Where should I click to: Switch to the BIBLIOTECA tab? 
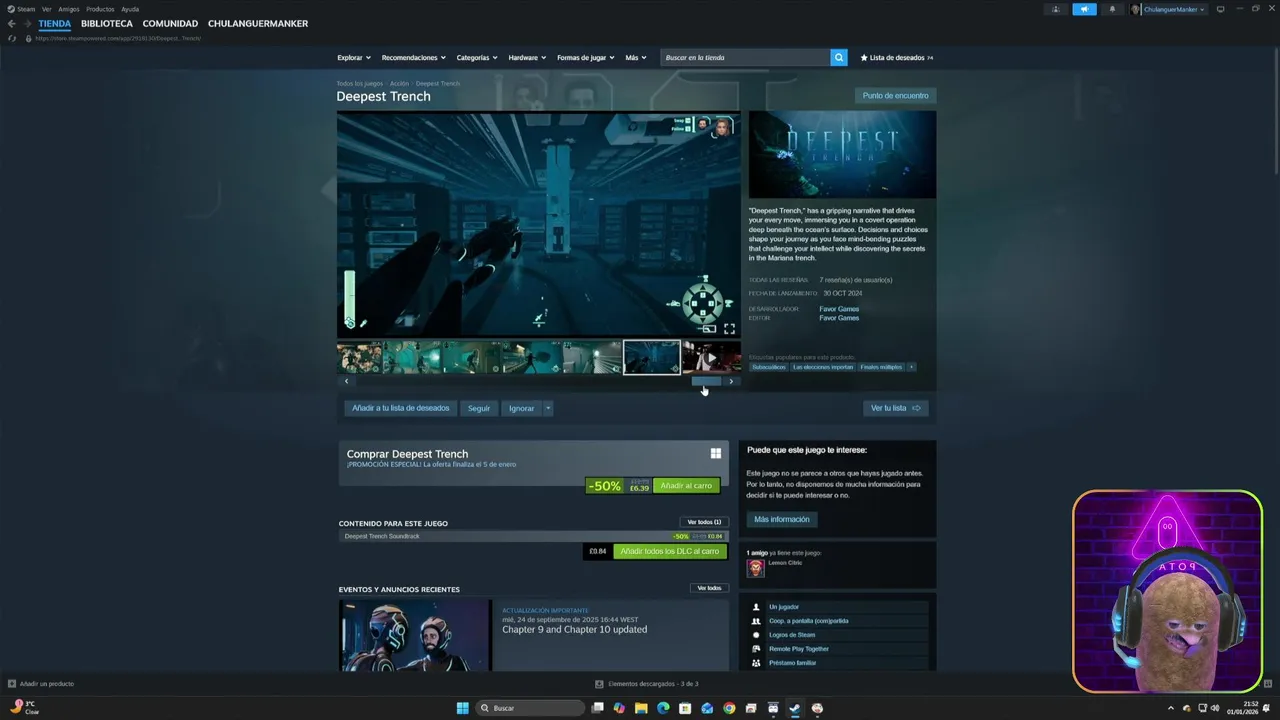107,24
